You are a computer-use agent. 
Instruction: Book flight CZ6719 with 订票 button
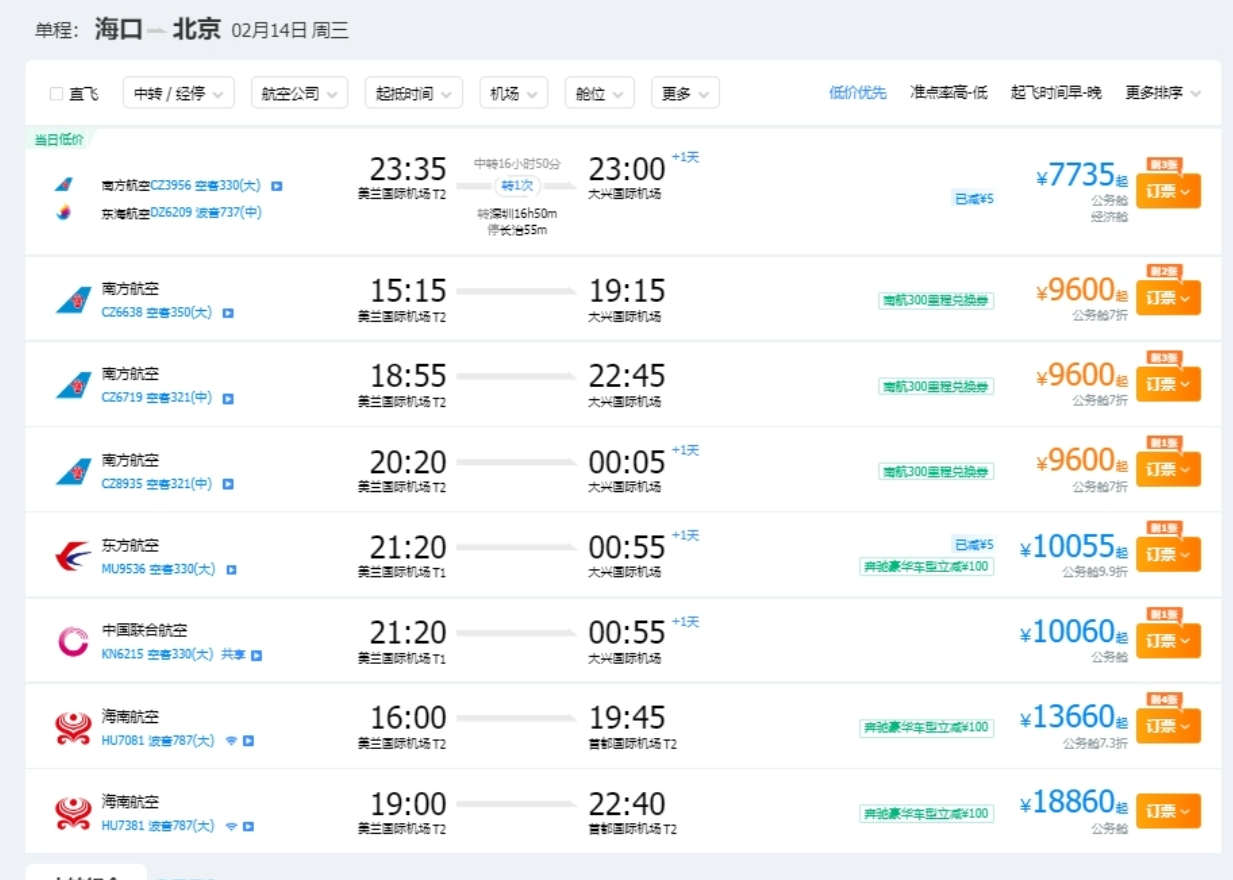pos(1168,383)
